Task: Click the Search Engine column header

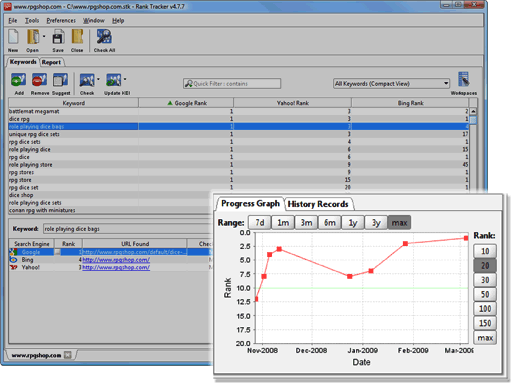Action: pos(31,244)
